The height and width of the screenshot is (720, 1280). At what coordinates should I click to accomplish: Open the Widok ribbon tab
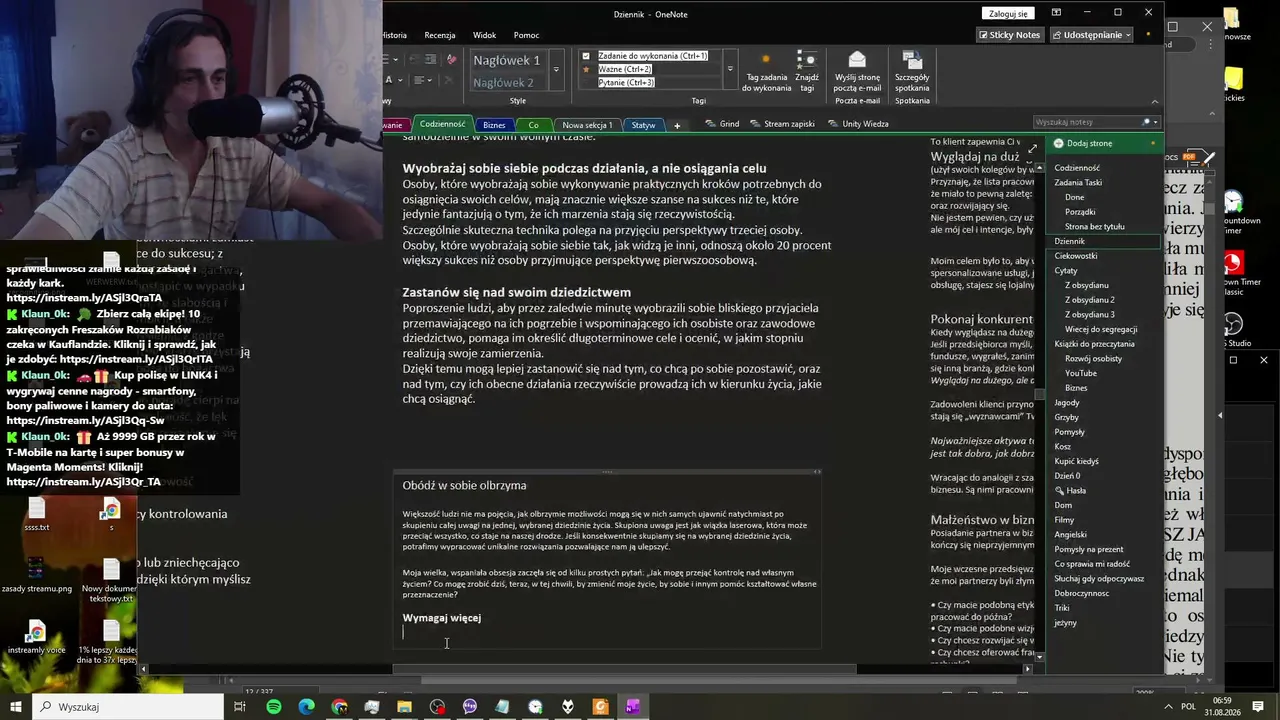tap(484, 35)
